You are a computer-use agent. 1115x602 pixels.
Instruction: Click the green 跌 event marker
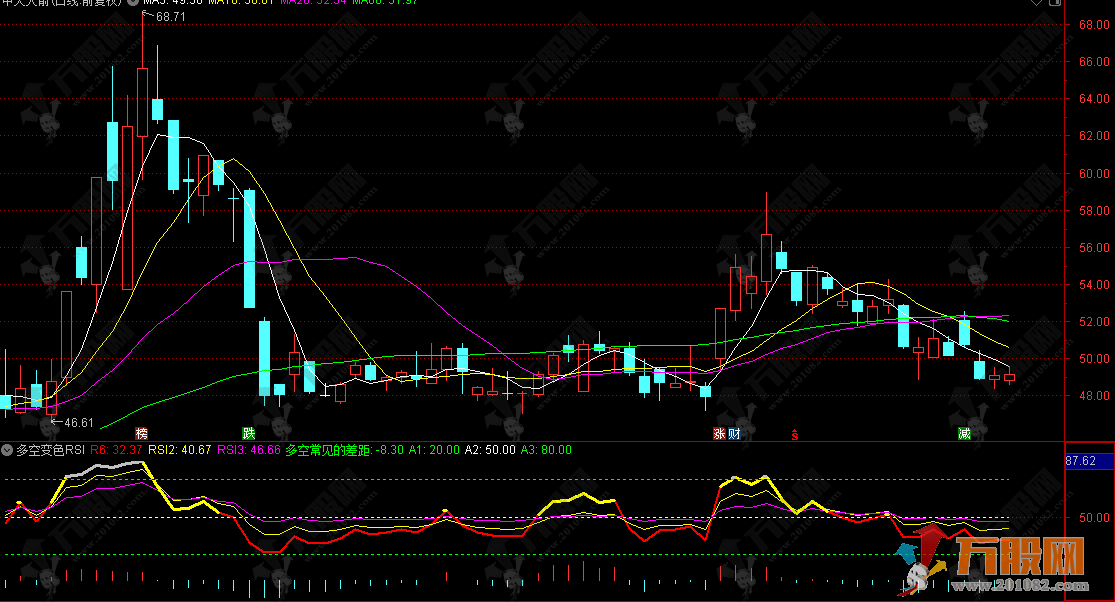click(248, 433)
